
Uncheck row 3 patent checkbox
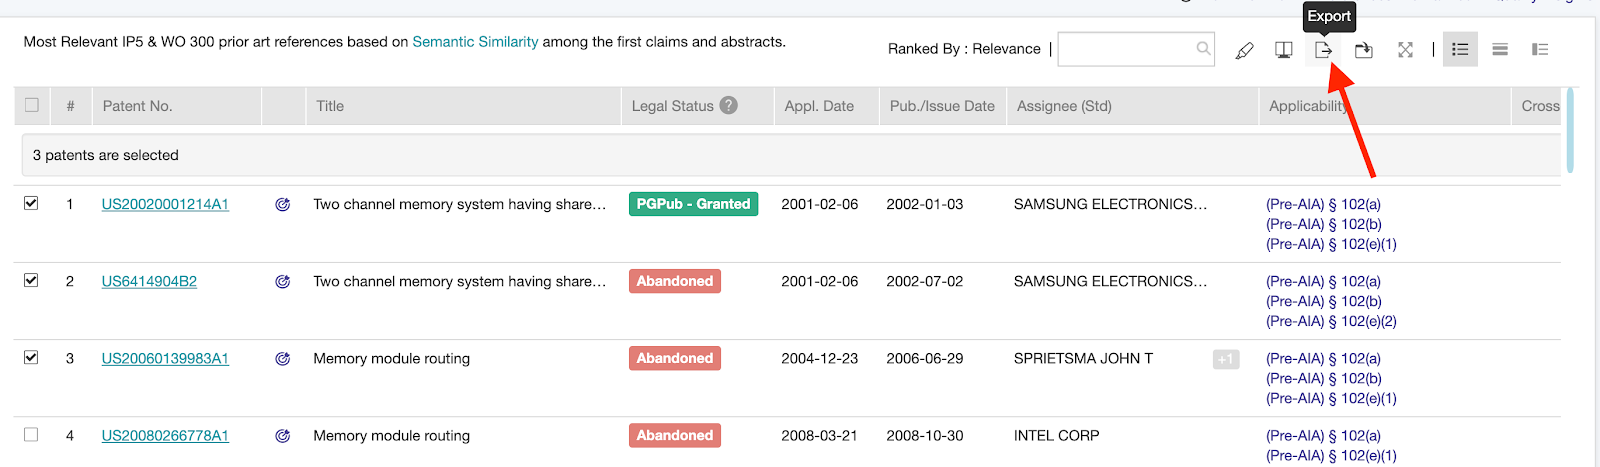31,357
